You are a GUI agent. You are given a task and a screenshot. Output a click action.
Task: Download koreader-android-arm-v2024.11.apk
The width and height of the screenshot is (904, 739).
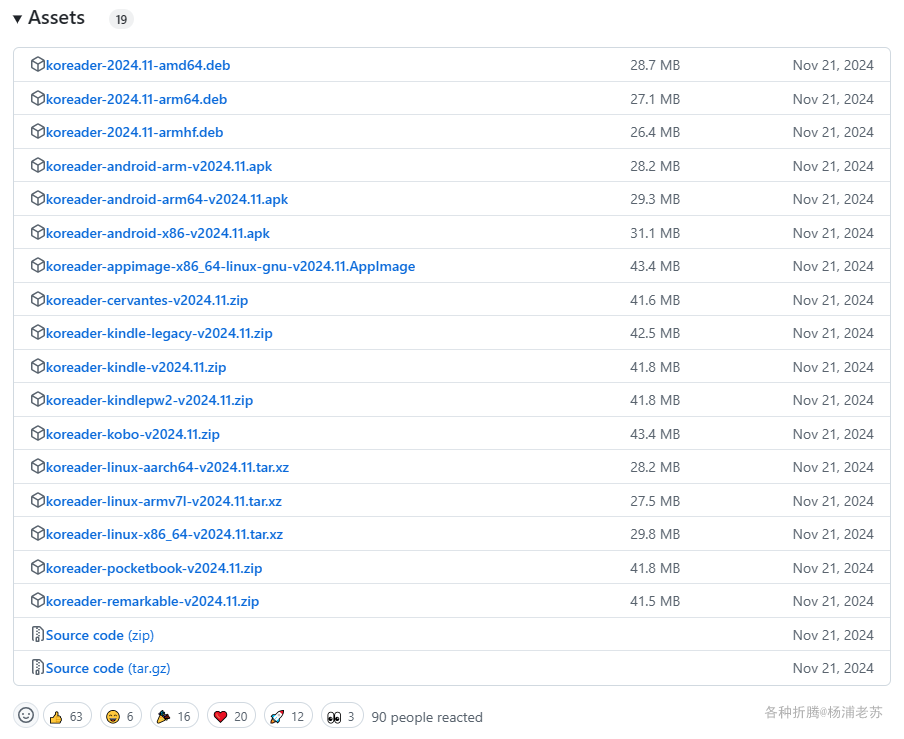(x=159, y=166)
